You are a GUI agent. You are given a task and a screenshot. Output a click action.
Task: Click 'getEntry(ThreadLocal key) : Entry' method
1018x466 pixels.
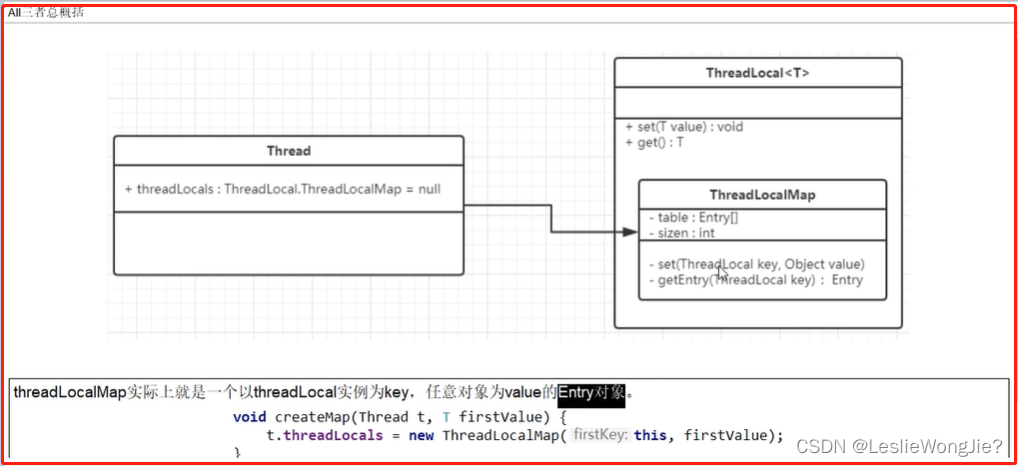756,280
